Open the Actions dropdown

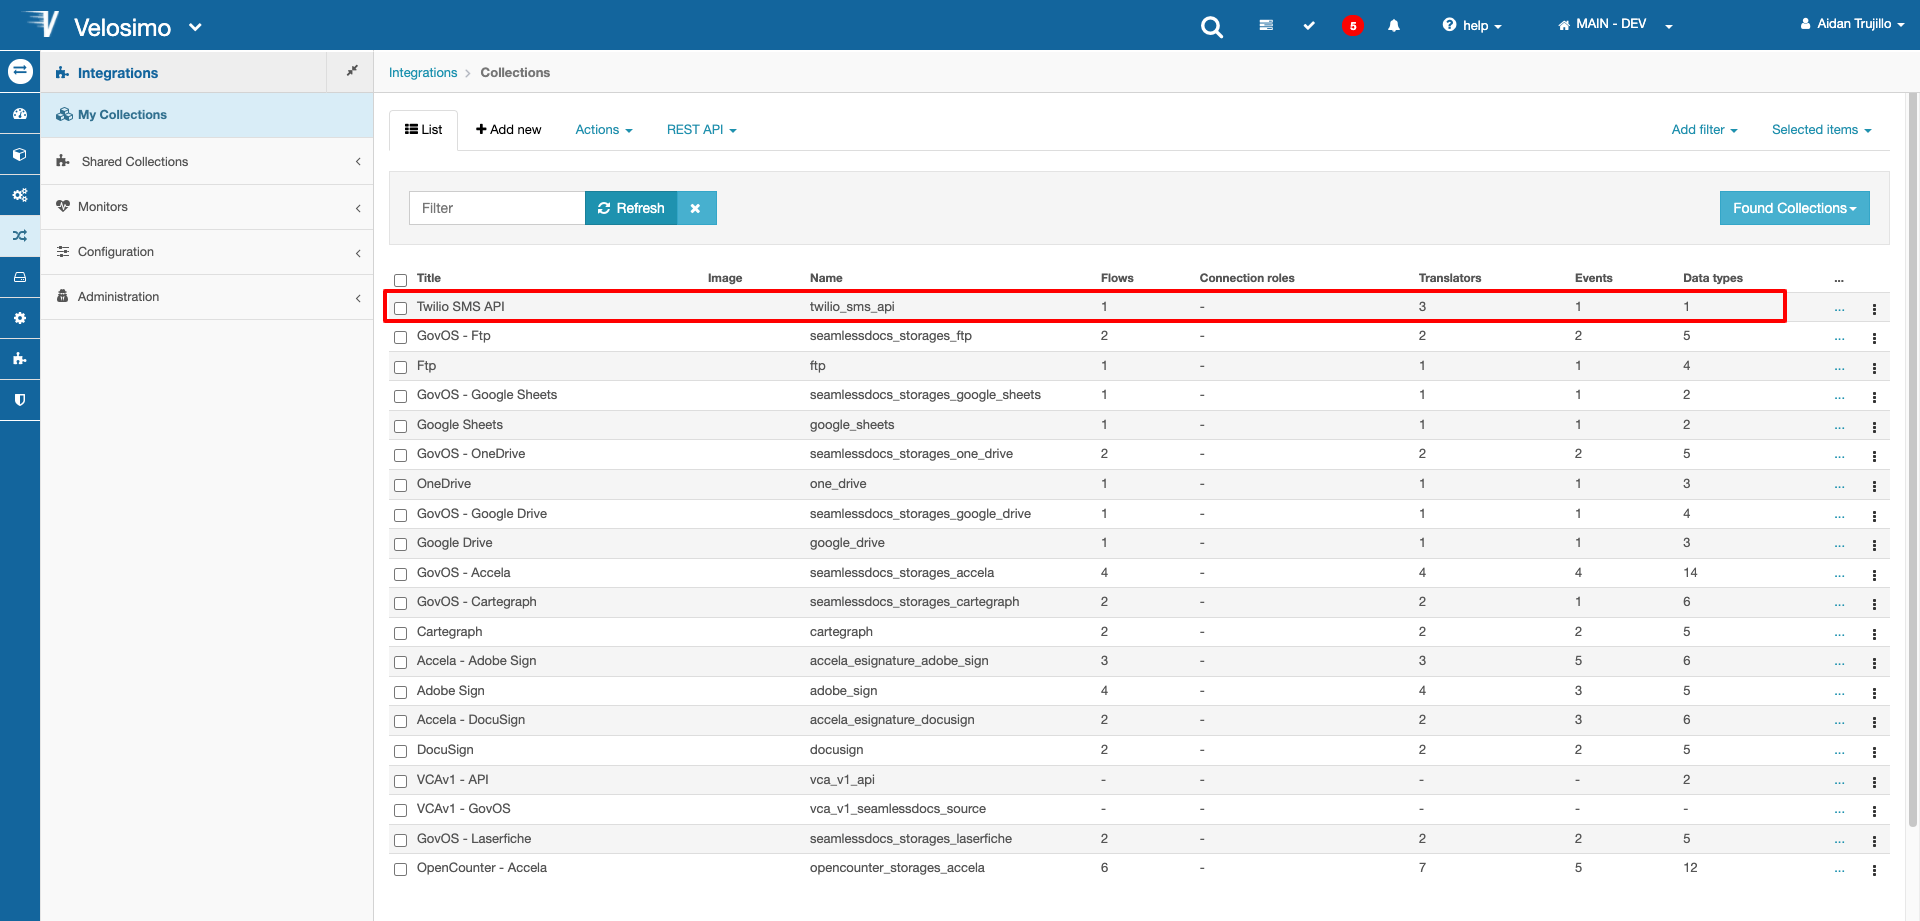604,130
